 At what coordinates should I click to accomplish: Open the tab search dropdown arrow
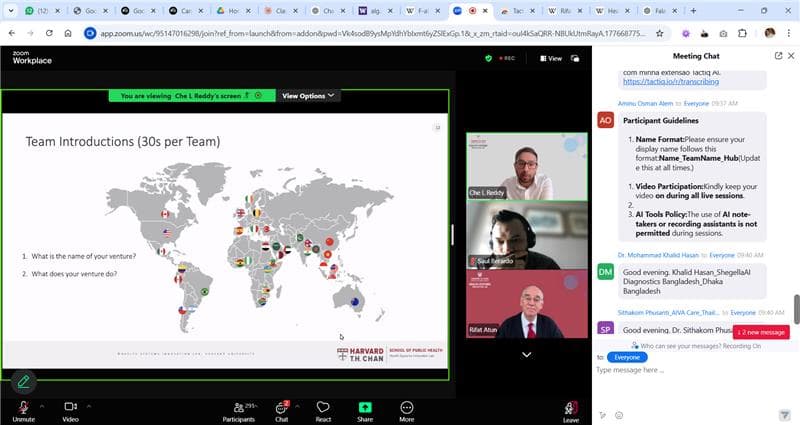click(11, 11)
